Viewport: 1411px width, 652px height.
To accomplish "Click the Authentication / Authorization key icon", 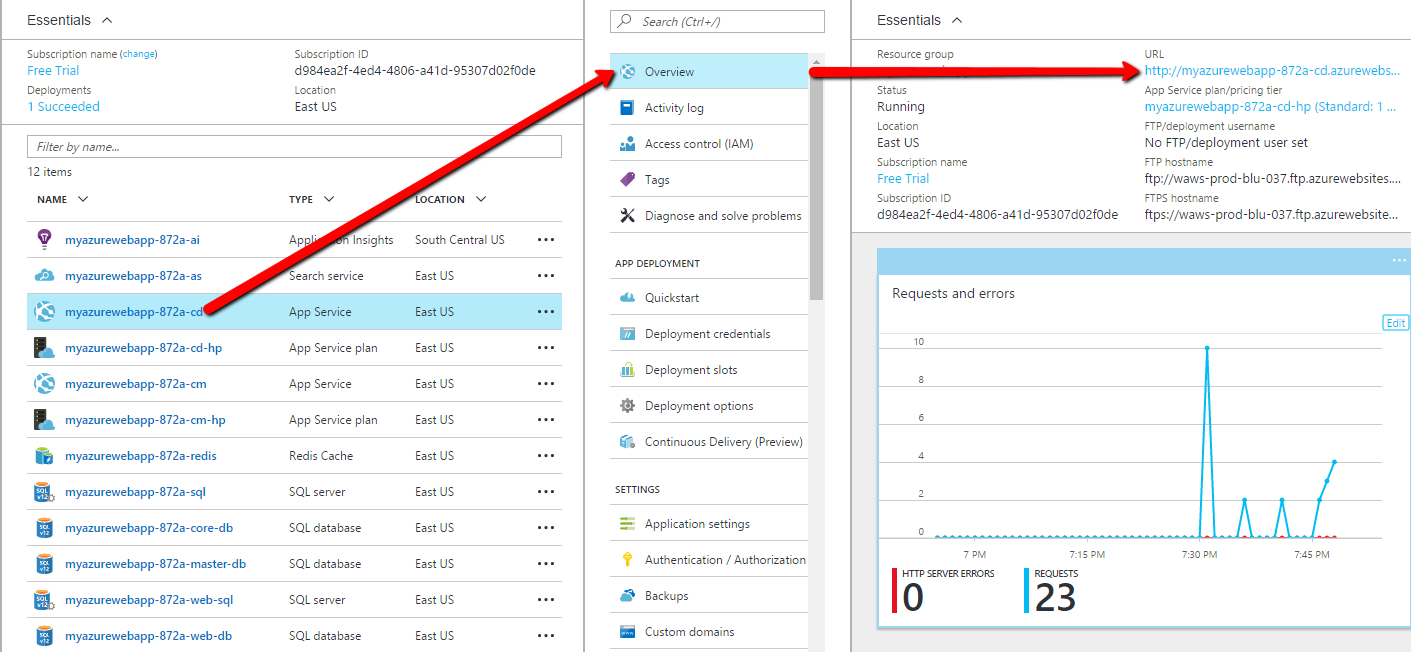I will 628,560.
